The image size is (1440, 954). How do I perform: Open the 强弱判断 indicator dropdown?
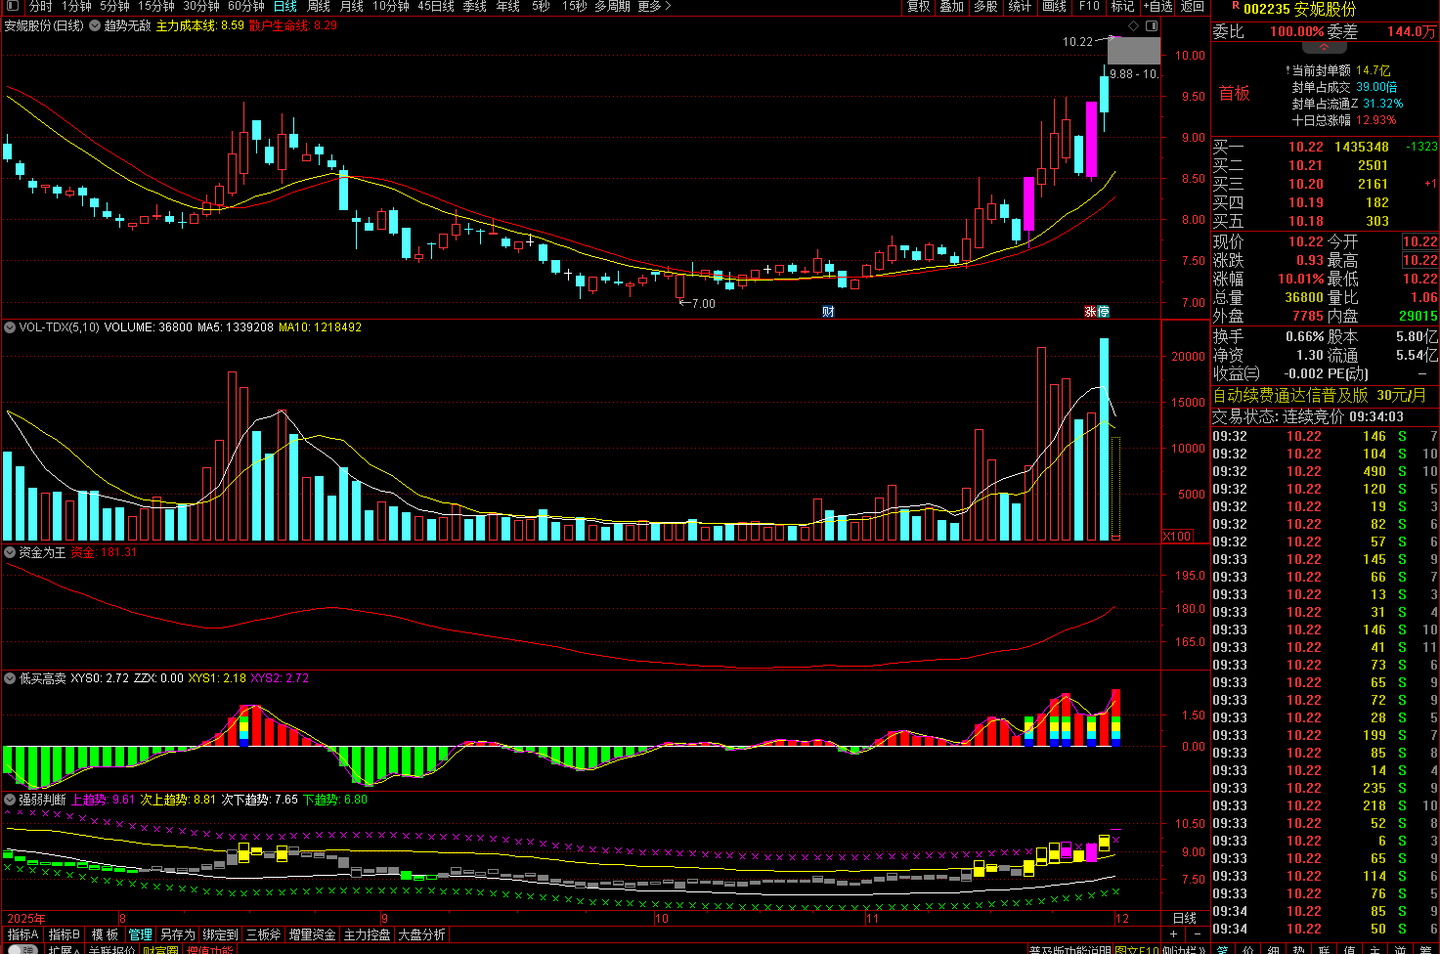tap(10, 800)
